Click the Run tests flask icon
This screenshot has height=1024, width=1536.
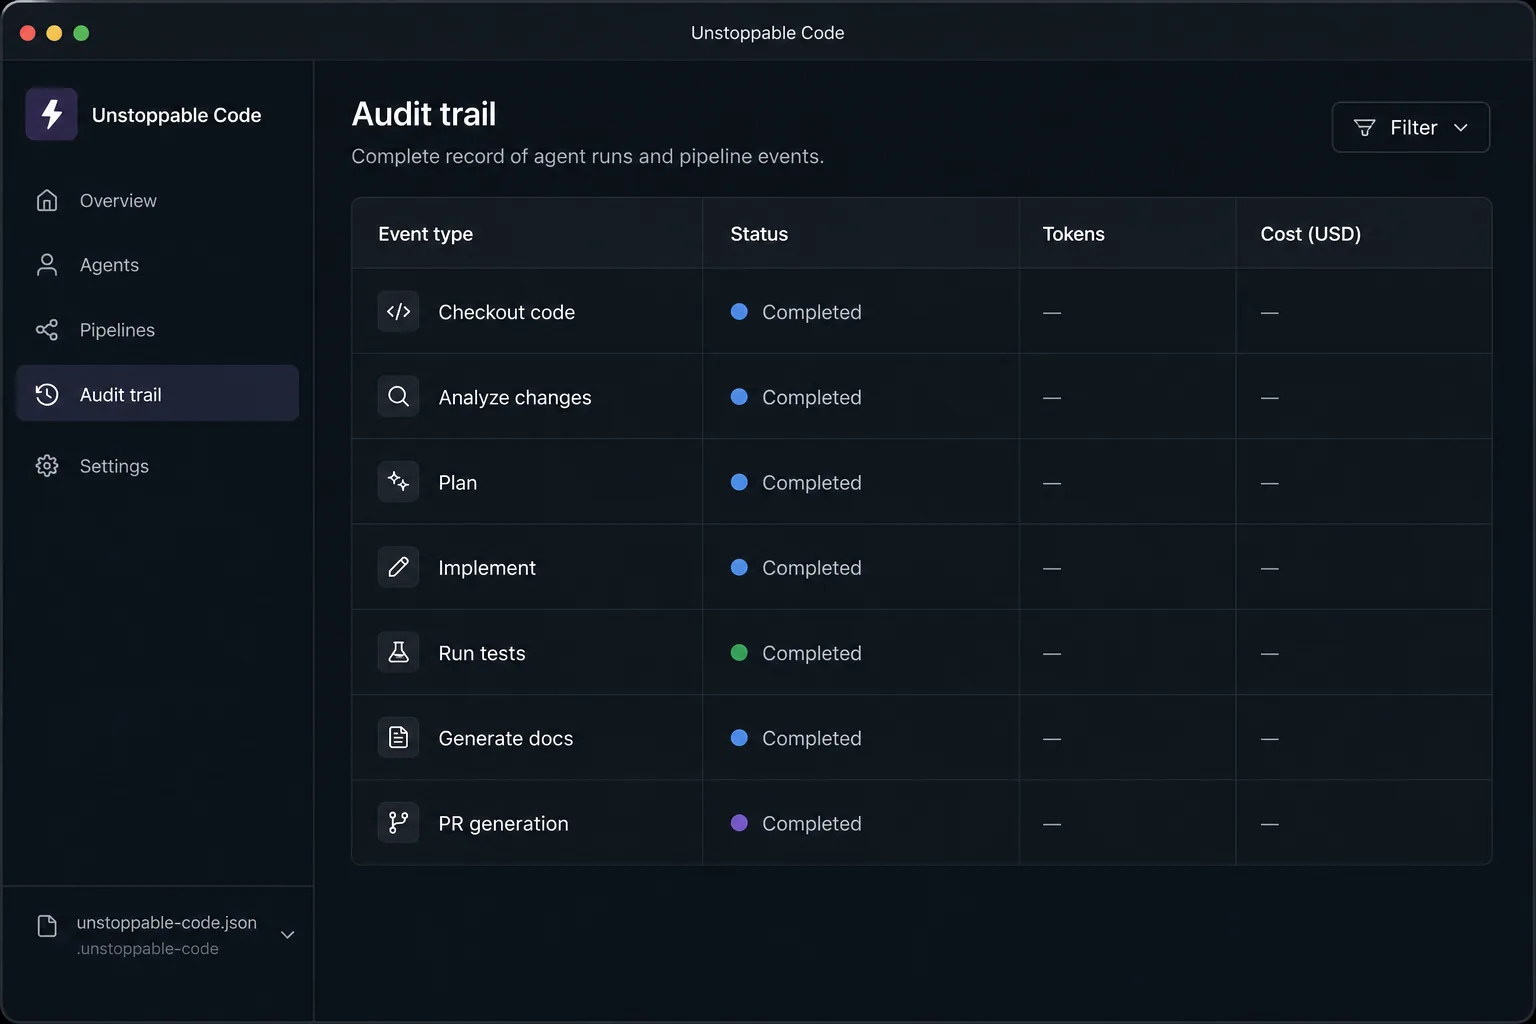(398, 652)
